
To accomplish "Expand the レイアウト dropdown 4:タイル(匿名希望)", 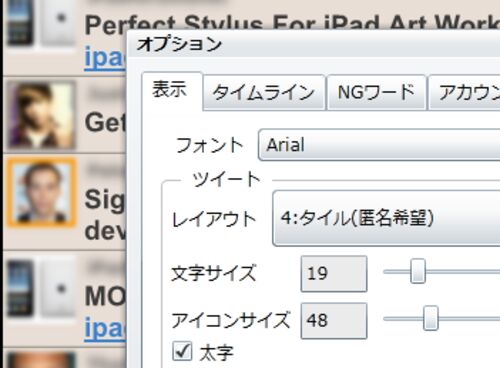I will coord(386,218).
